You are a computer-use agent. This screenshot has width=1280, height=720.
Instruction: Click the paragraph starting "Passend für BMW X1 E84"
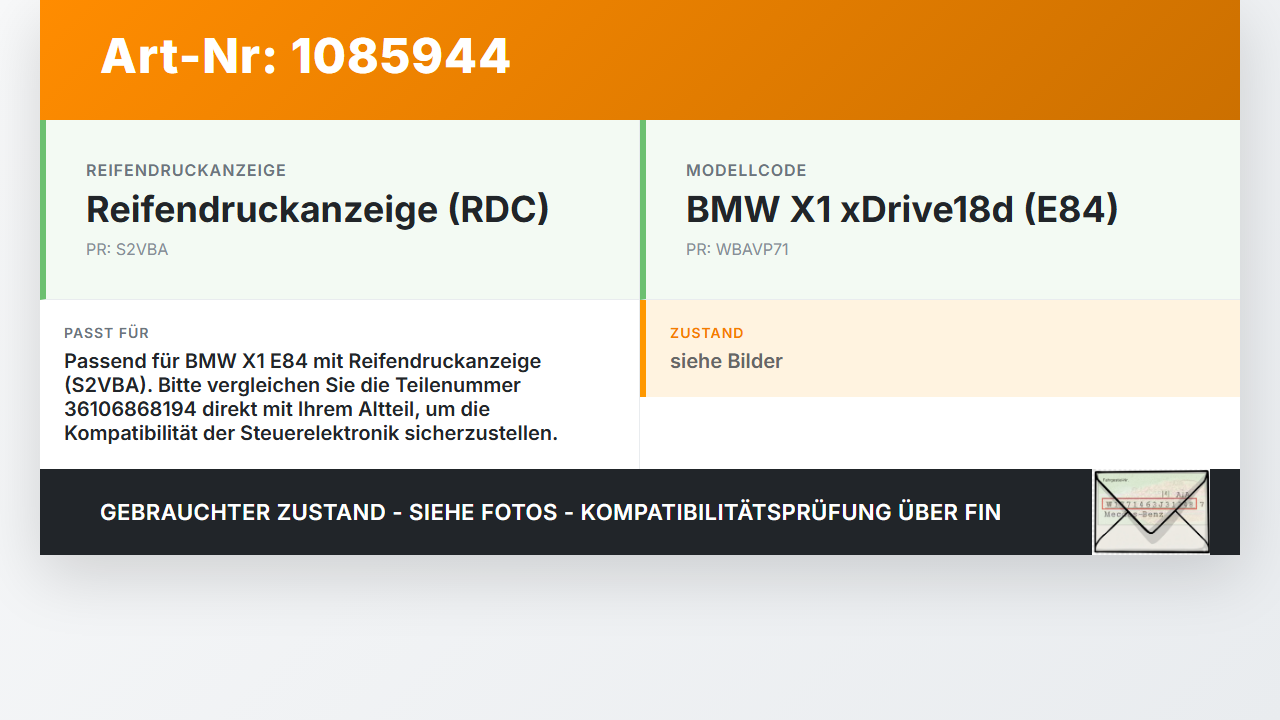311,397
